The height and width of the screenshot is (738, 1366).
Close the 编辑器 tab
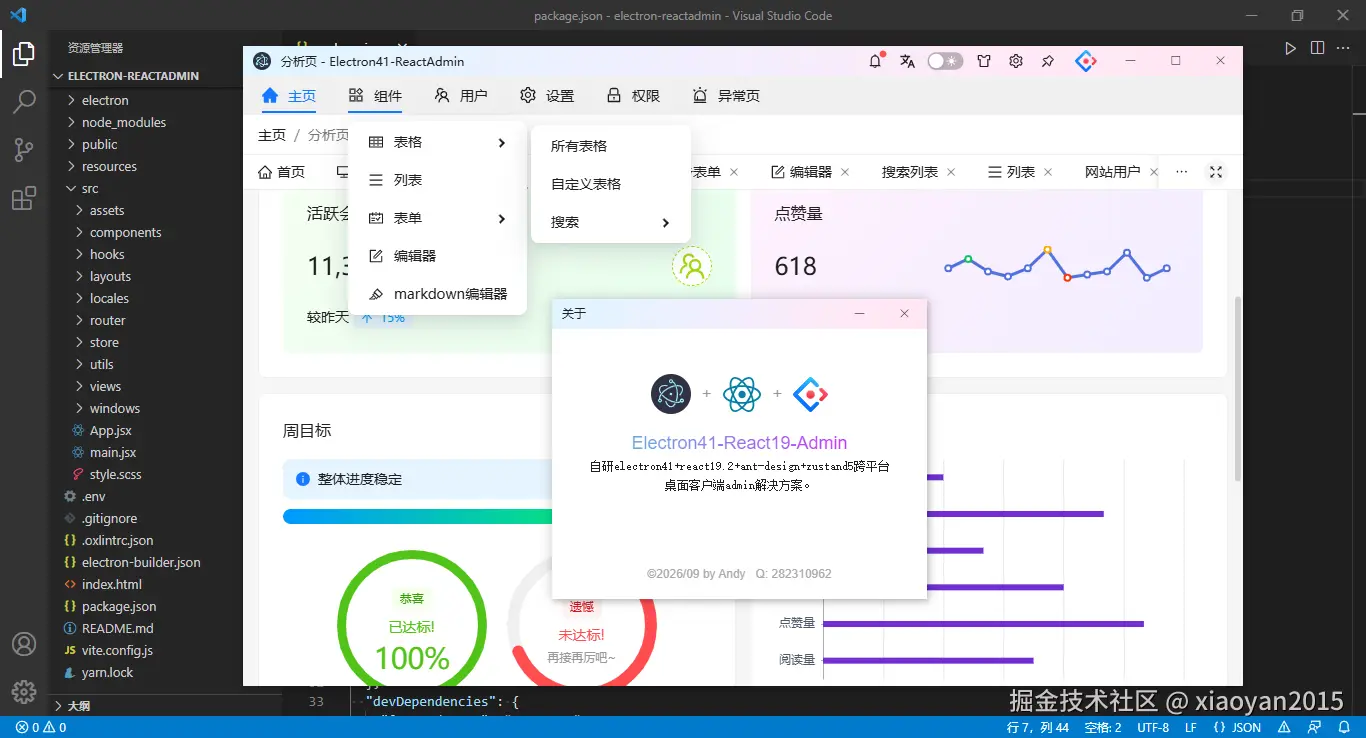(845, 172)
